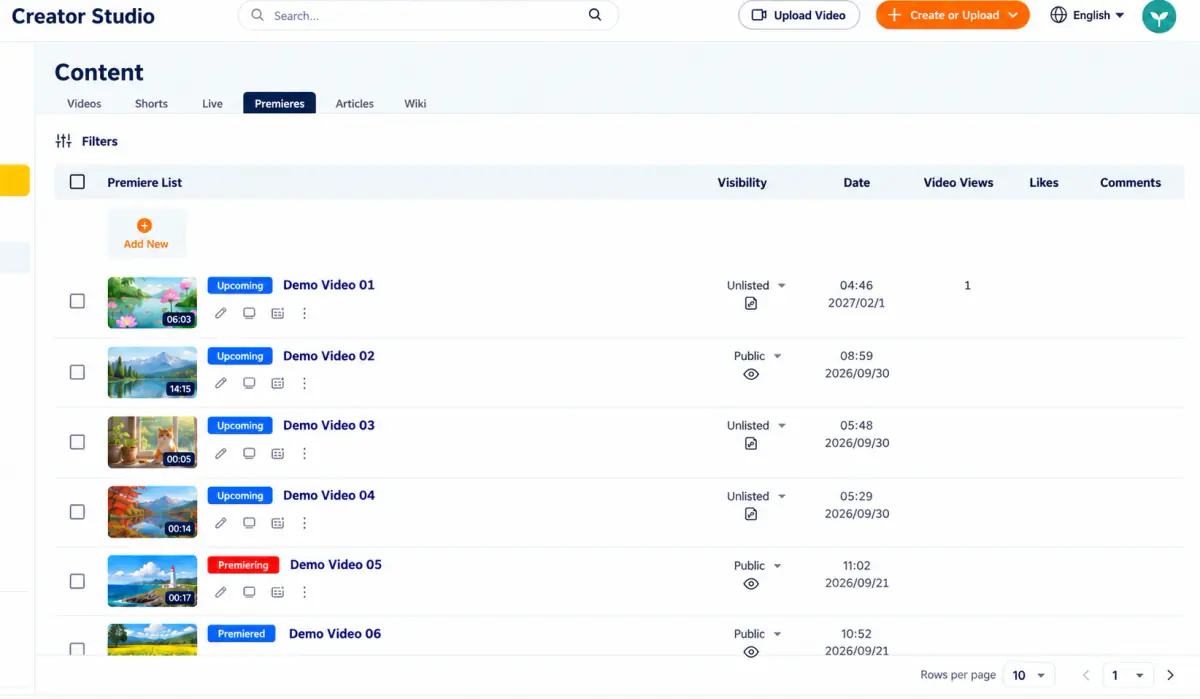Open the Demo Video 05 title link
The width and height of the screenshot is (1200, 699).
(336, 564)
